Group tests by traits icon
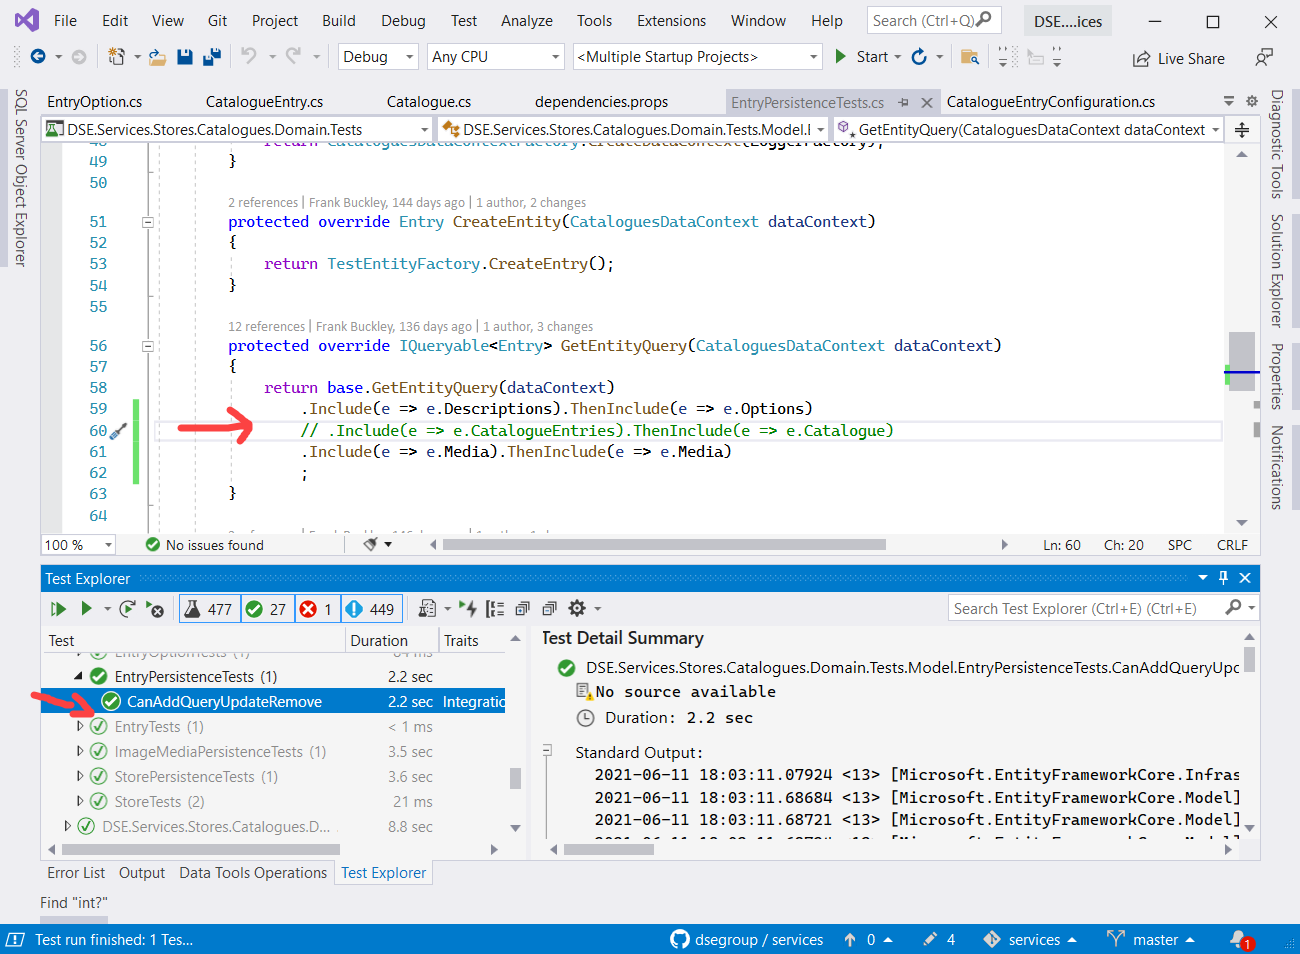Screen dimensions: 1300x954 tap(495, 608)
